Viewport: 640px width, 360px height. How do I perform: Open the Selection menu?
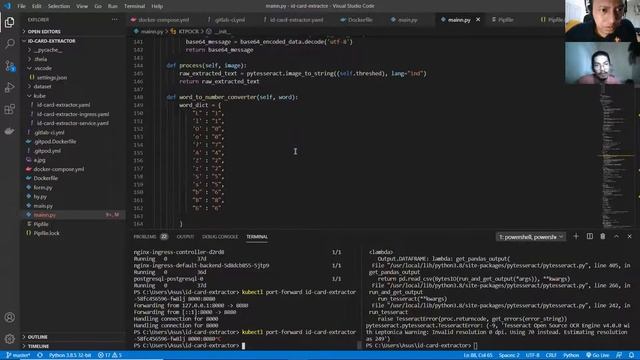(59, 6)
